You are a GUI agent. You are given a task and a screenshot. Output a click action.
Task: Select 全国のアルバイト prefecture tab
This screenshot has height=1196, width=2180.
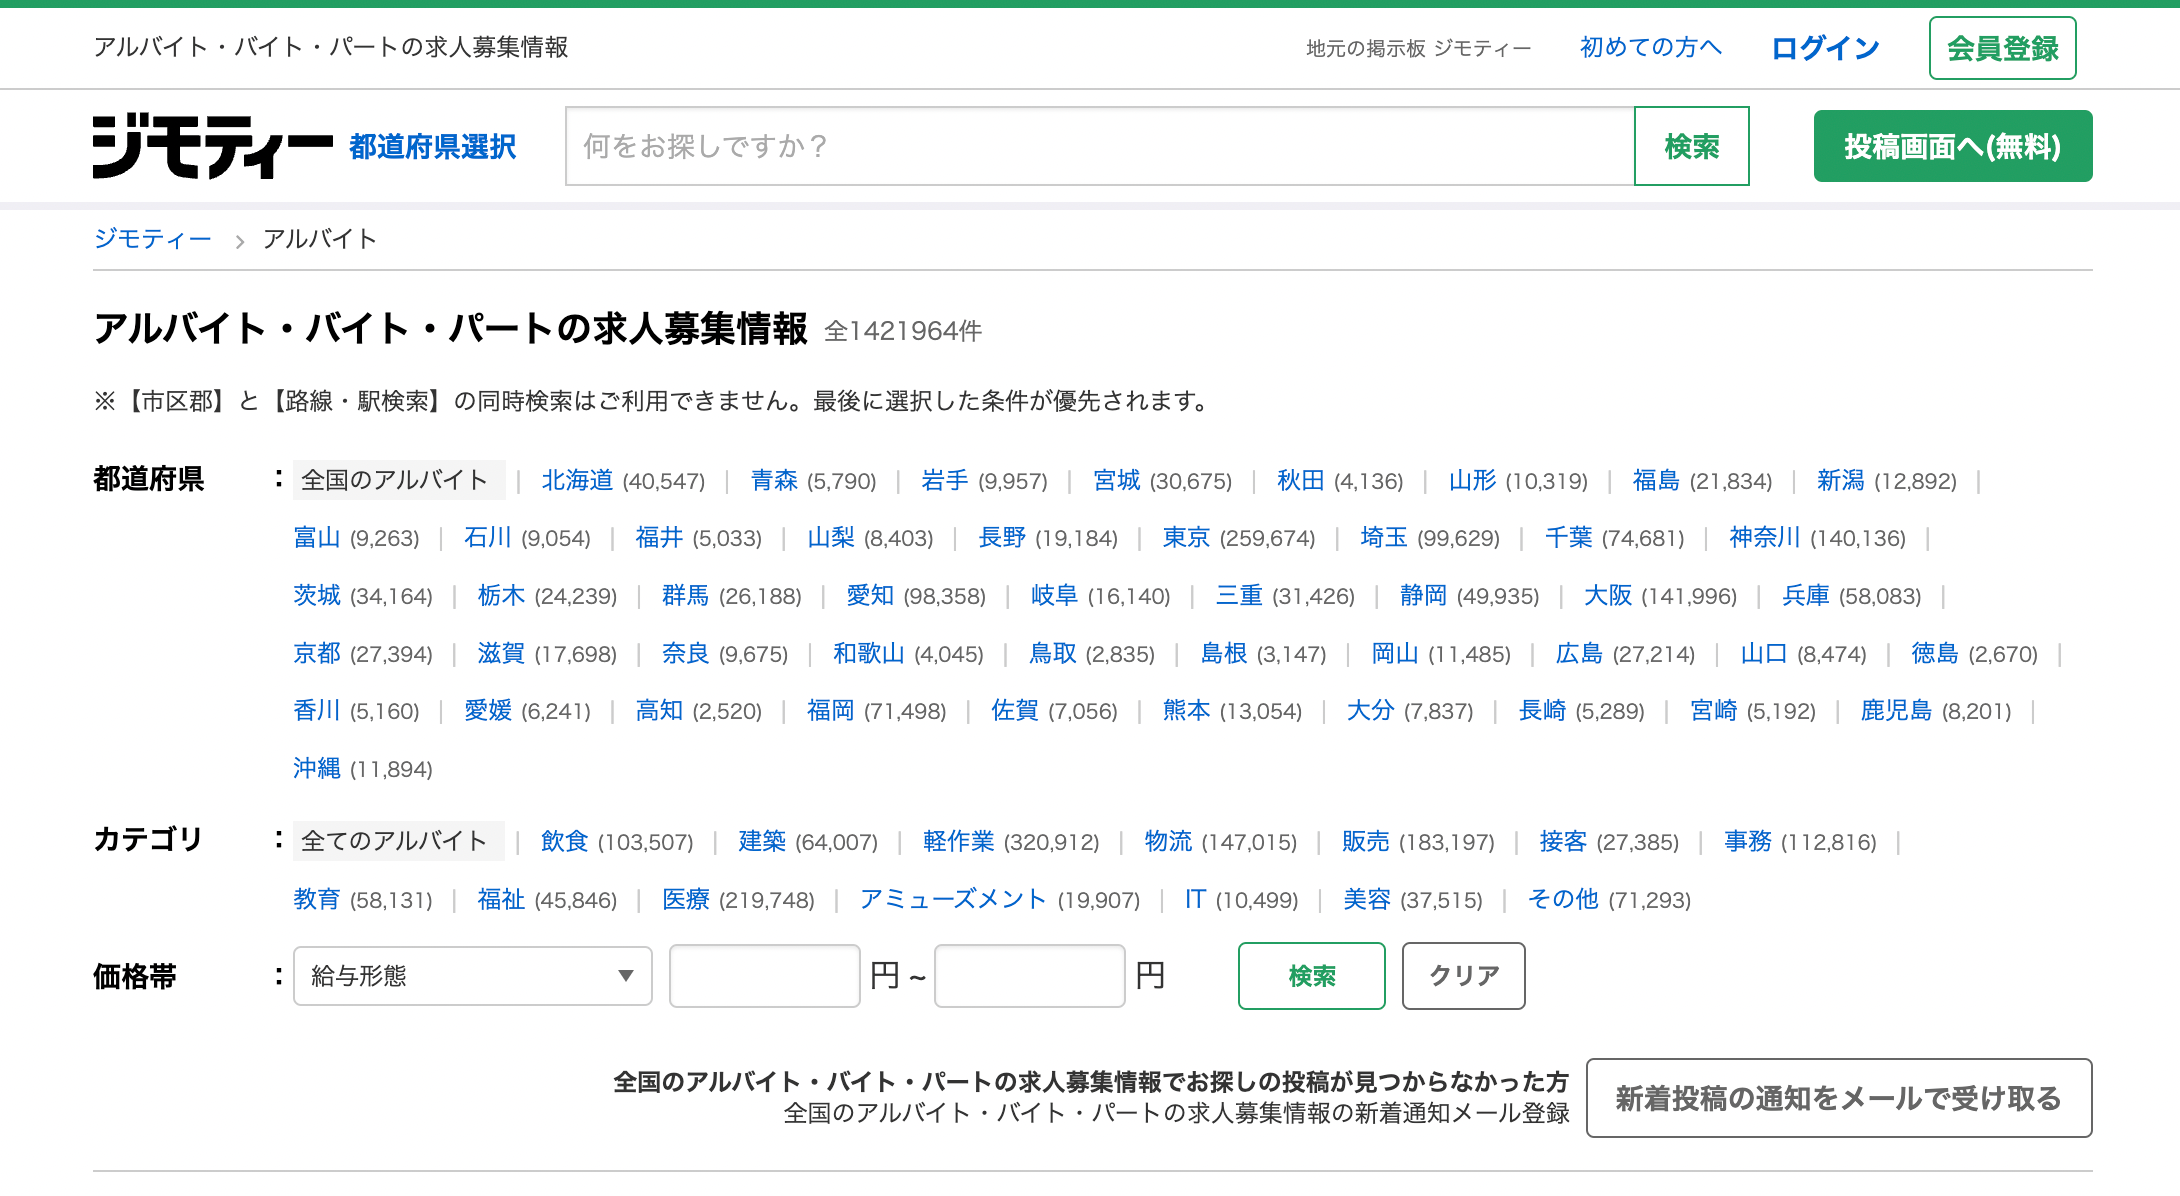click(394, 480)
